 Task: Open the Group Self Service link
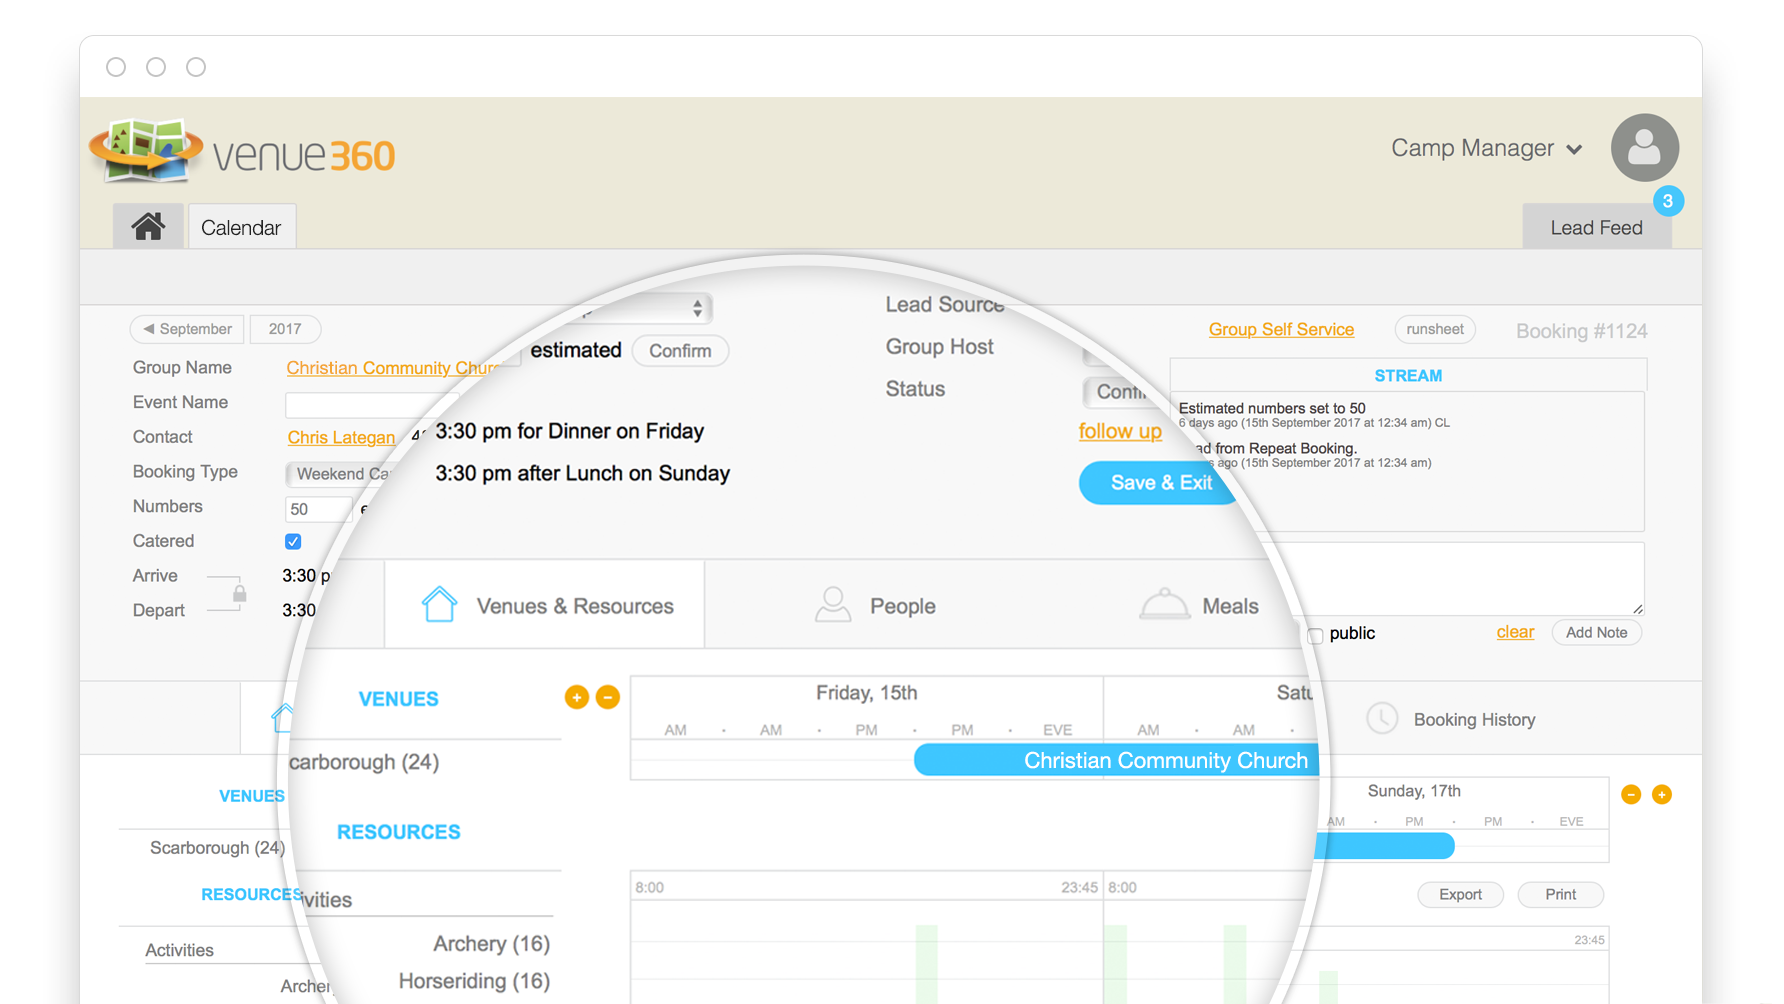coord(1280,330)
